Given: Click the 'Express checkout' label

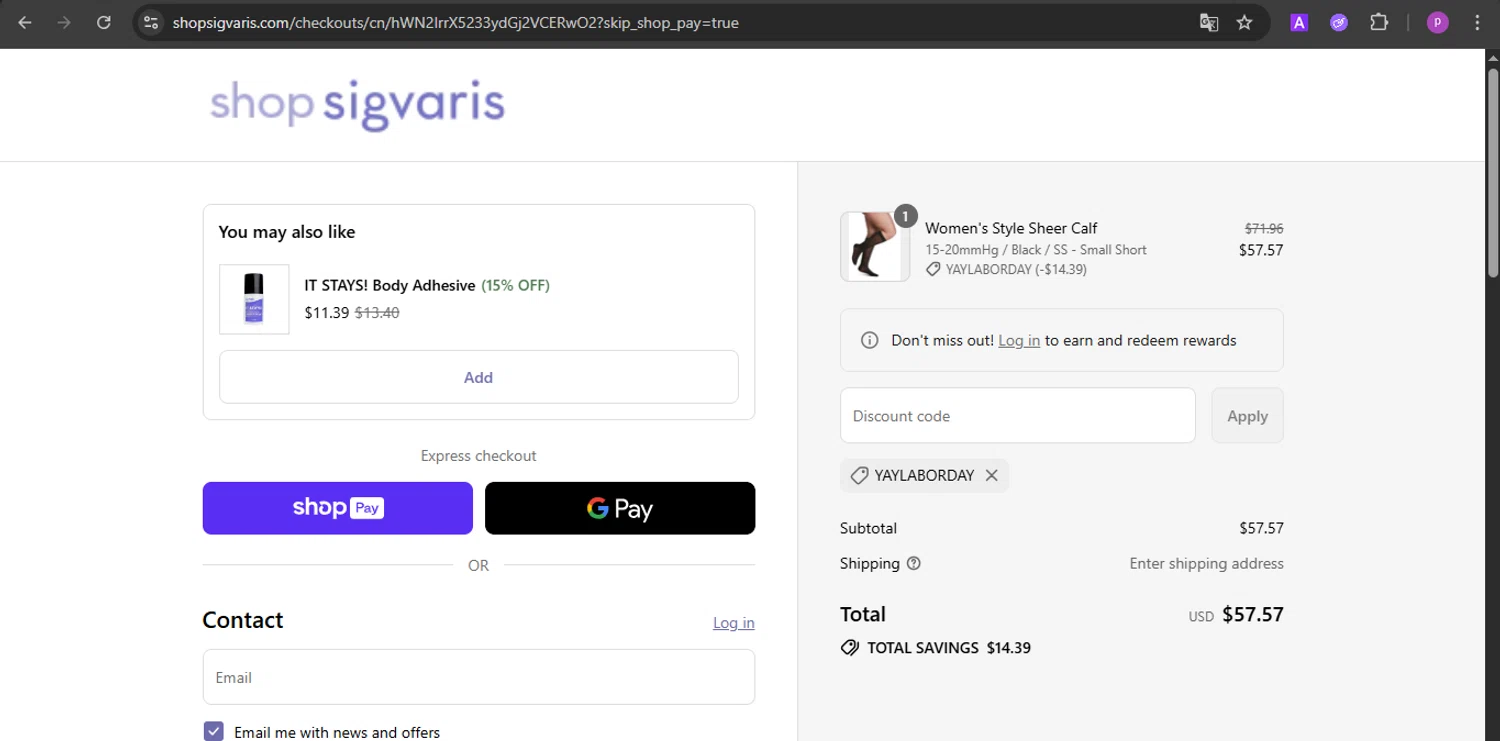Looking at the screenshot, I should click(479, 456).
